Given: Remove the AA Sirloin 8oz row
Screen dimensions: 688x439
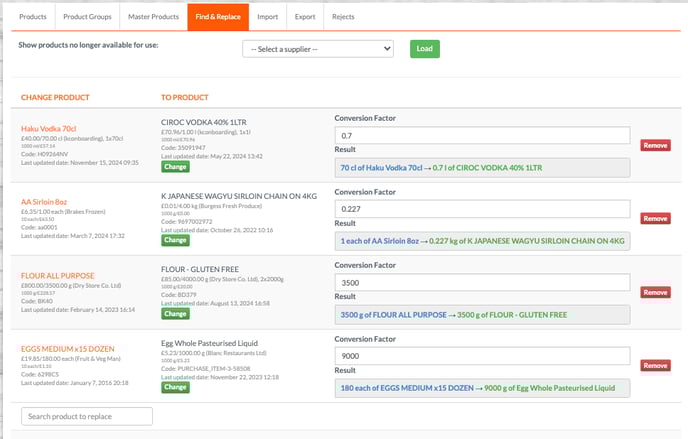Looking at the screenshot, I should point(655,218).
